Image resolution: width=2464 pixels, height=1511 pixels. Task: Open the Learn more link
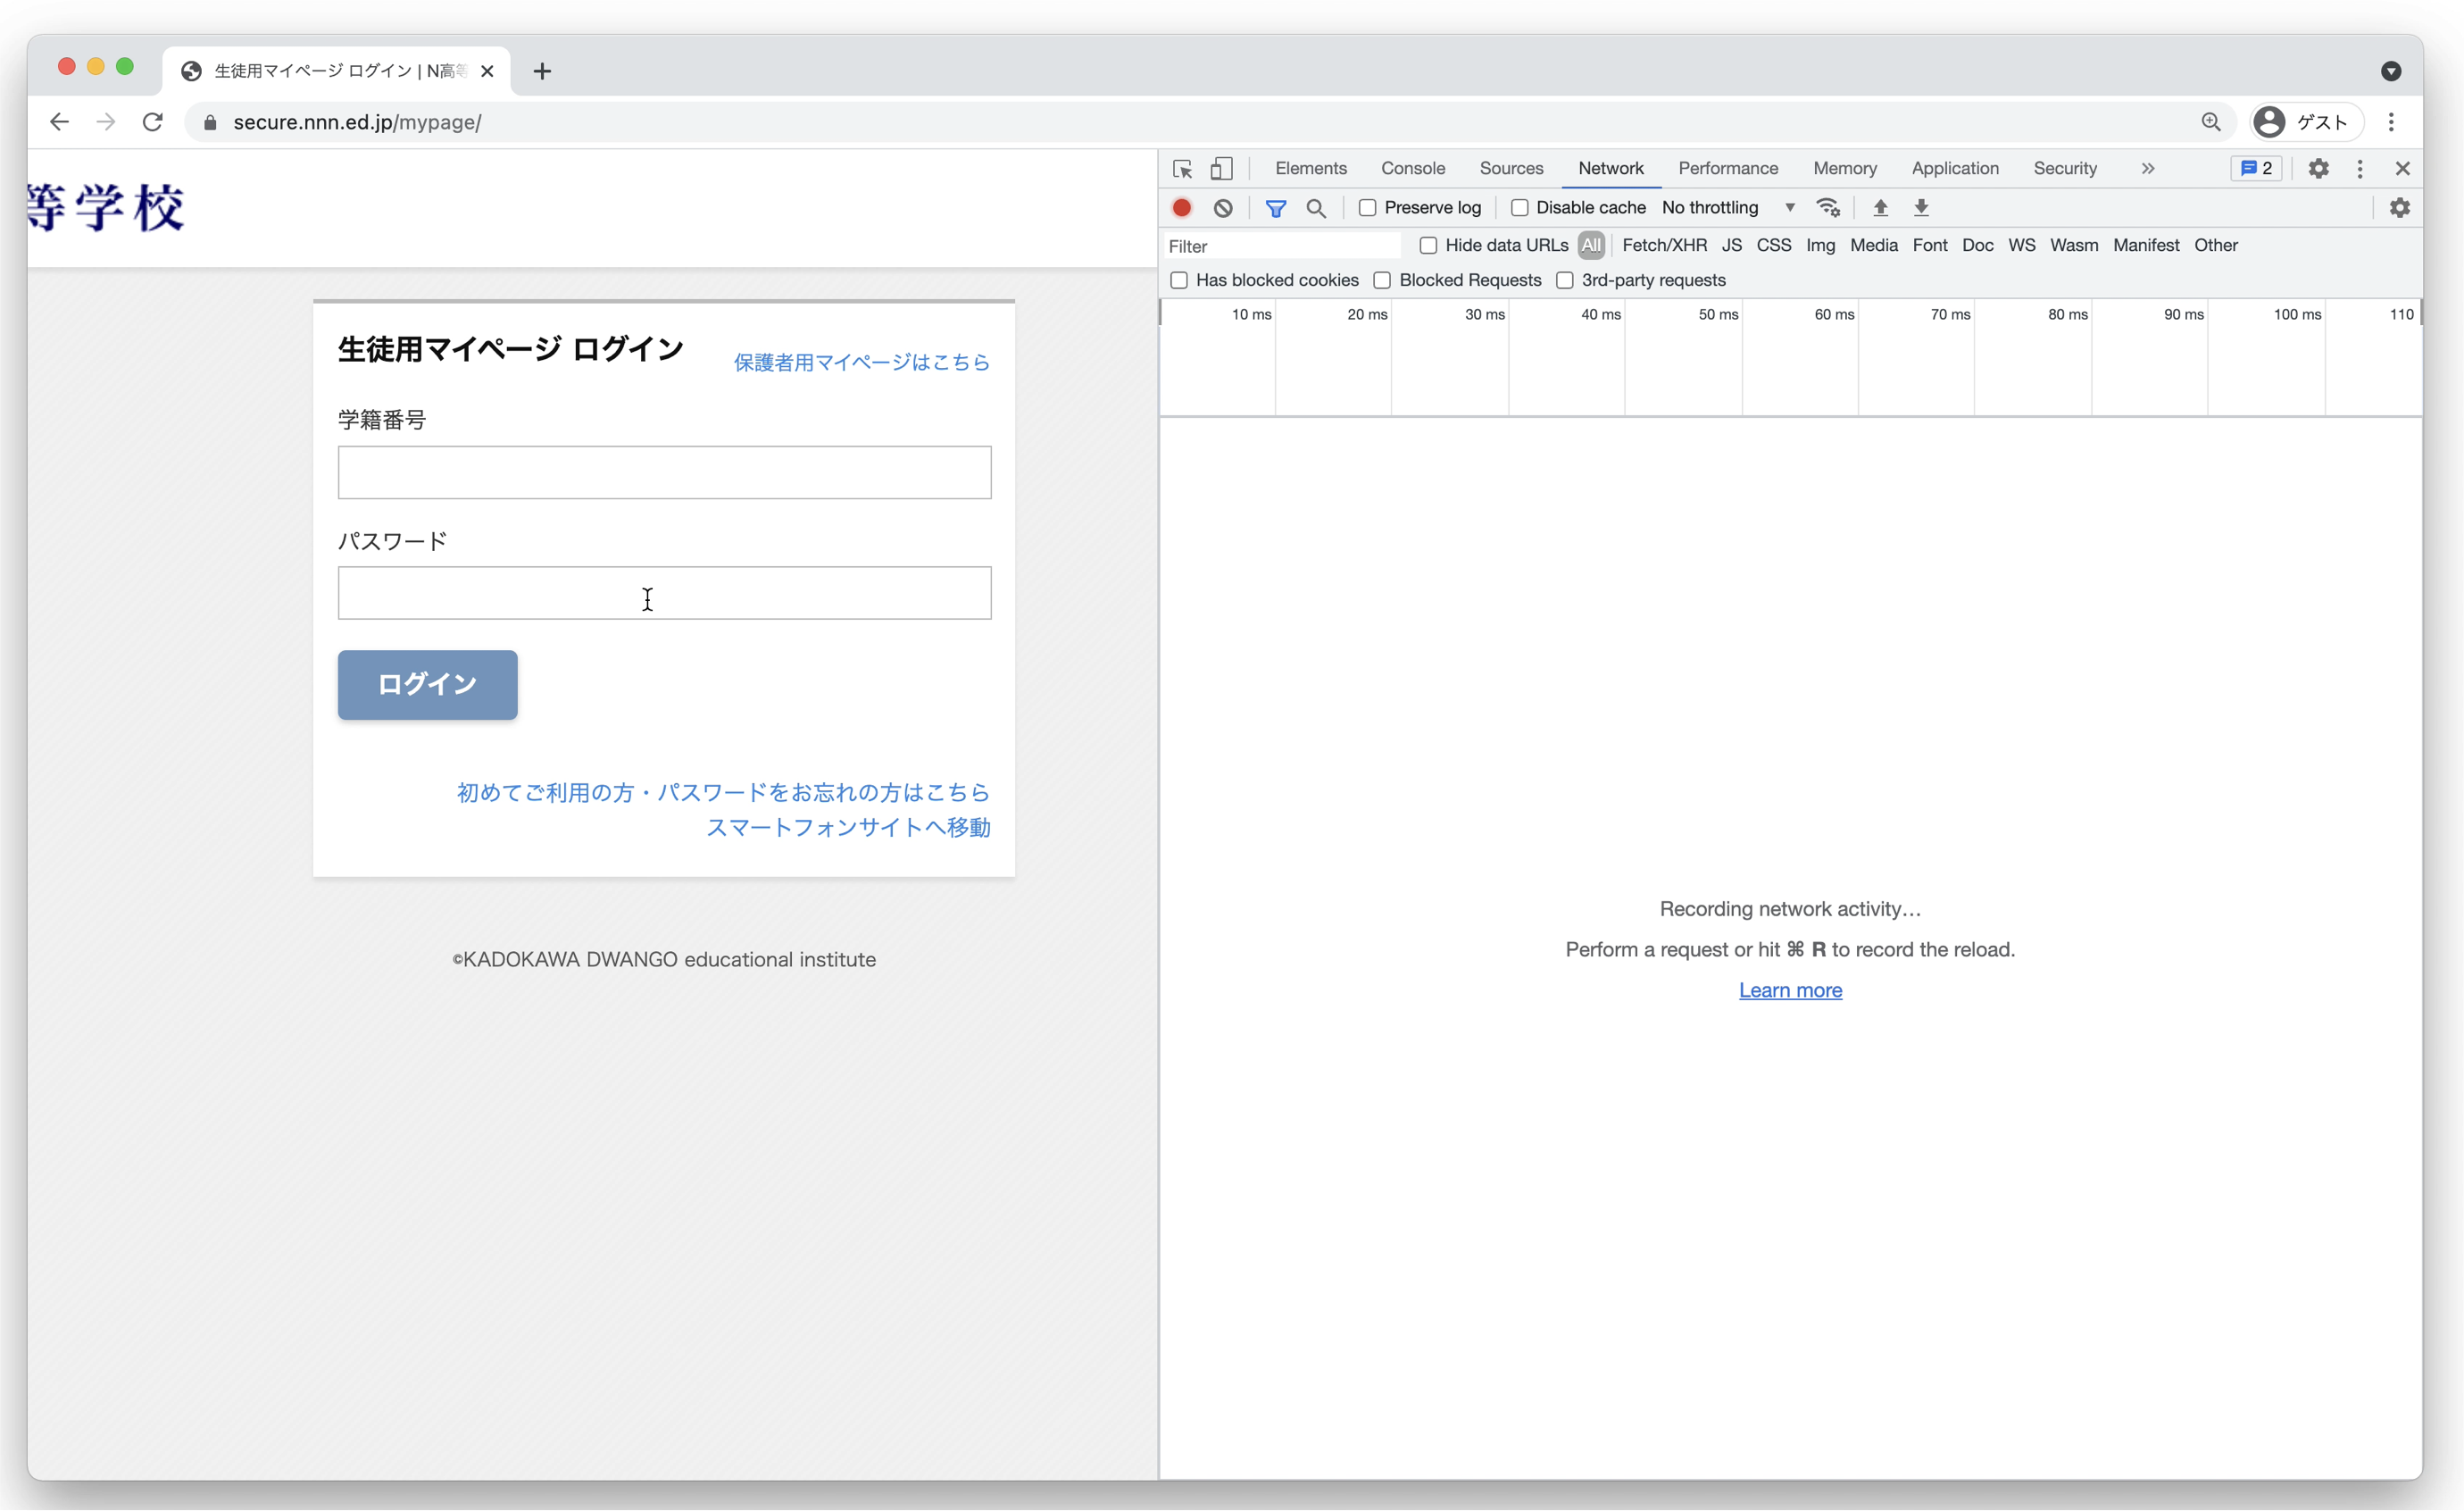tap(1789, 990)
